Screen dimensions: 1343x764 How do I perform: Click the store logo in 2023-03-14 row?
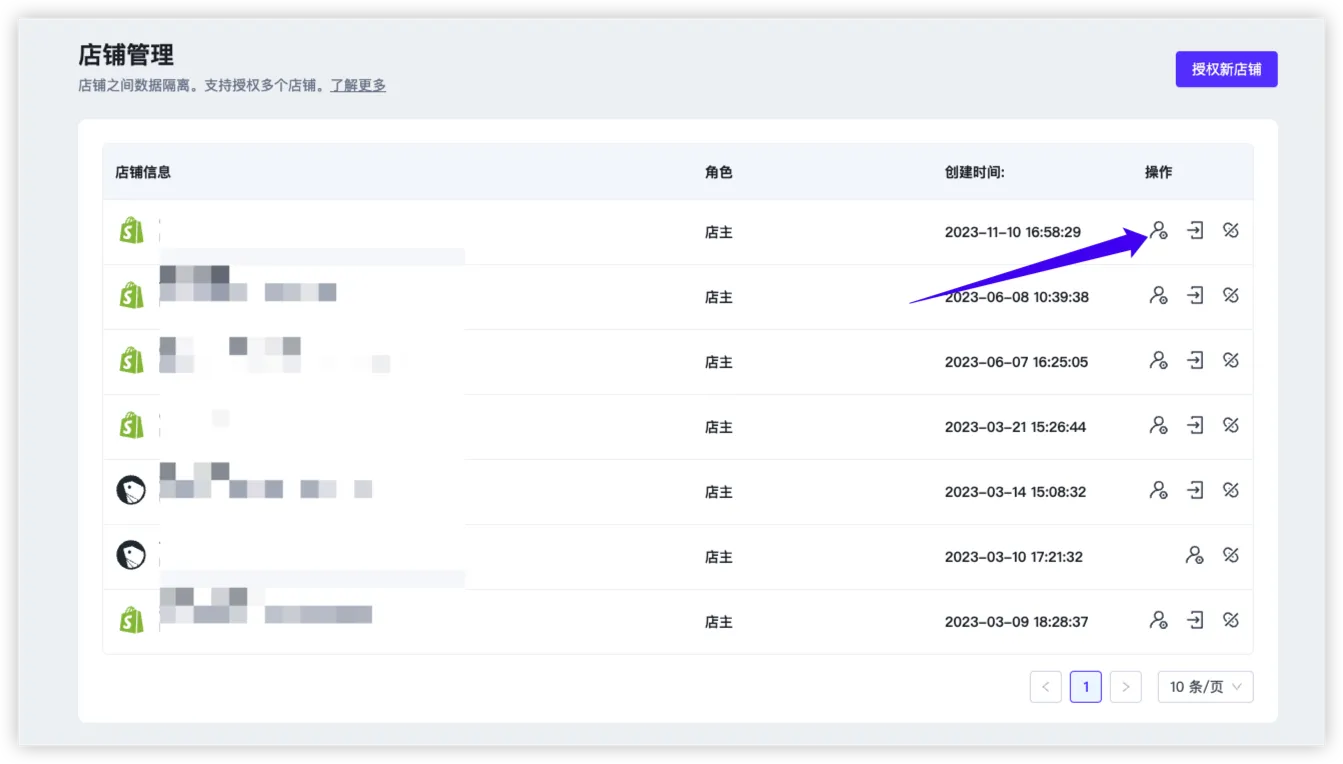pyautogui.click(x=131, y=491)
